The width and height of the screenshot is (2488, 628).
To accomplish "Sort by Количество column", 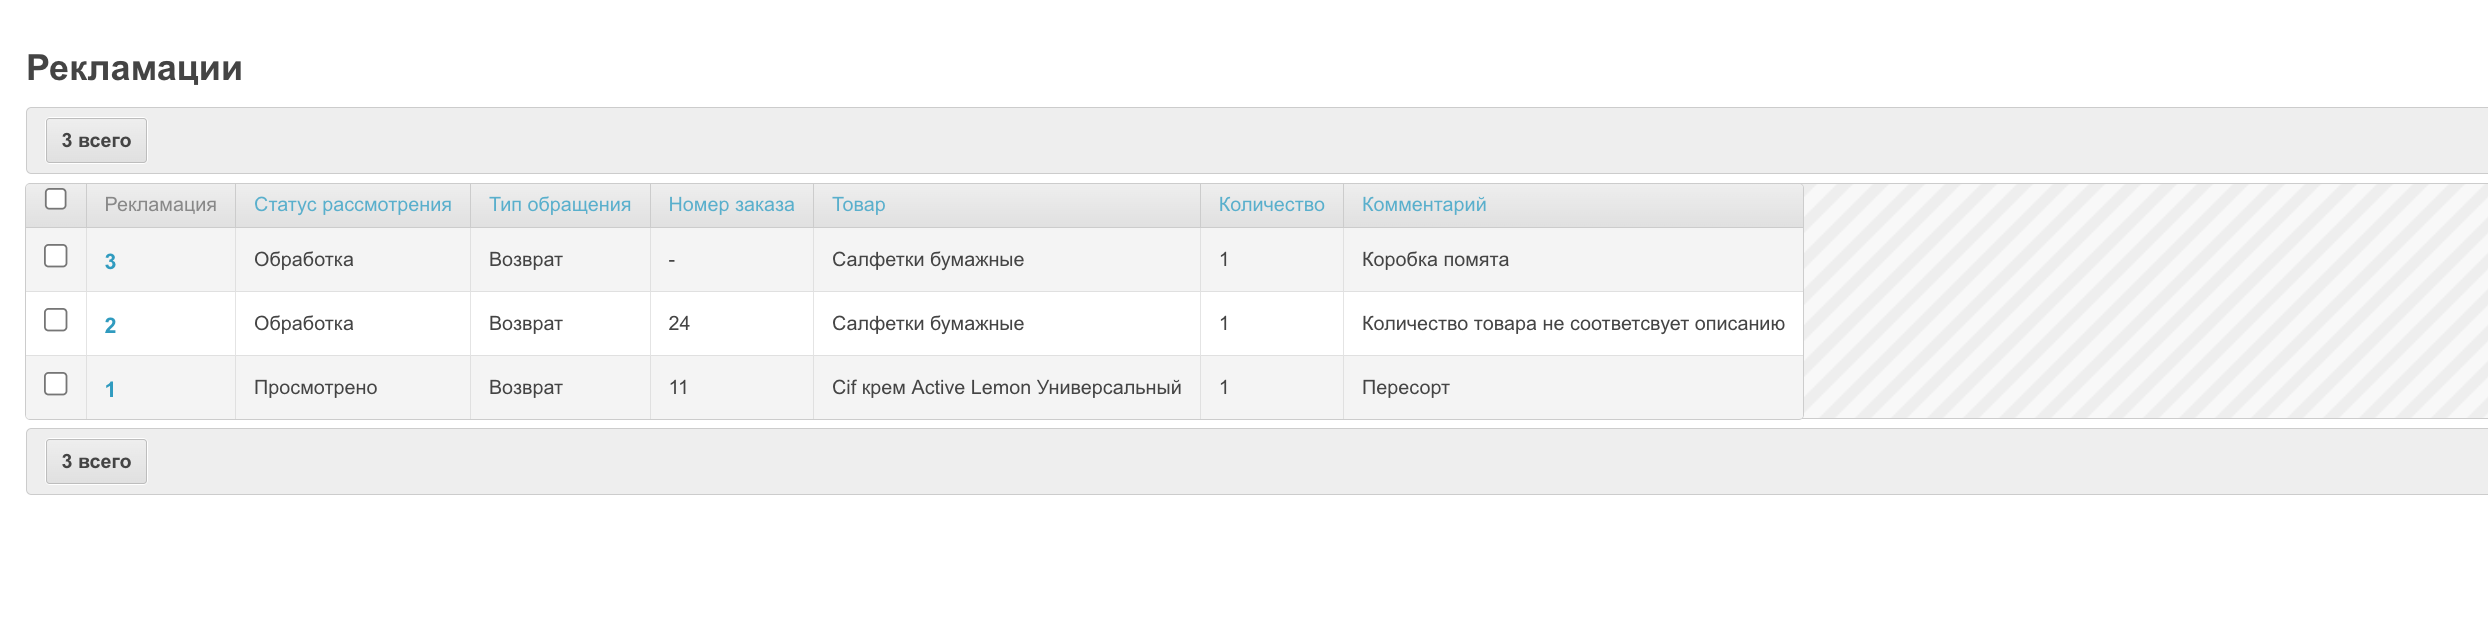I will 1271,205.
